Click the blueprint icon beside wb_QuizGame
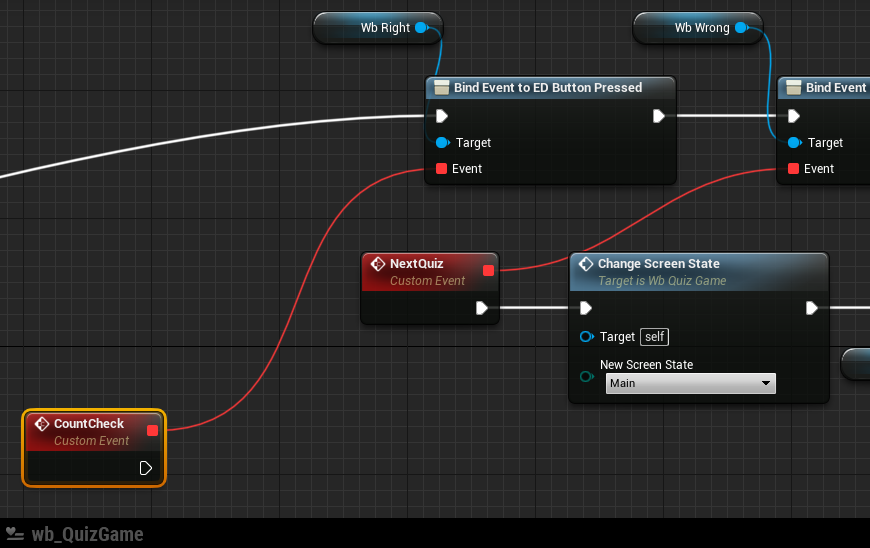870x548 pixels. click(15, 534)
